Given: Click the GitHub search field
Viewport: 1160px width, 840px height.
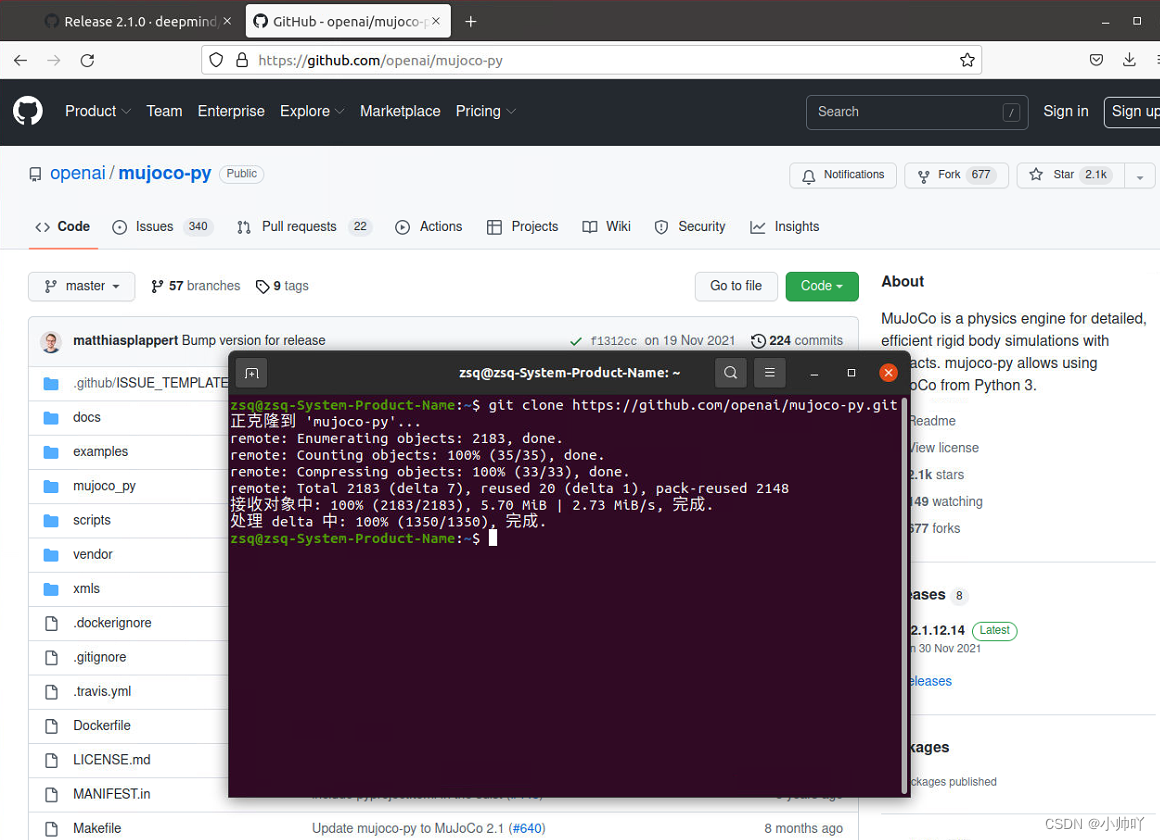Looking at the screenshot, I should [917, 112].
